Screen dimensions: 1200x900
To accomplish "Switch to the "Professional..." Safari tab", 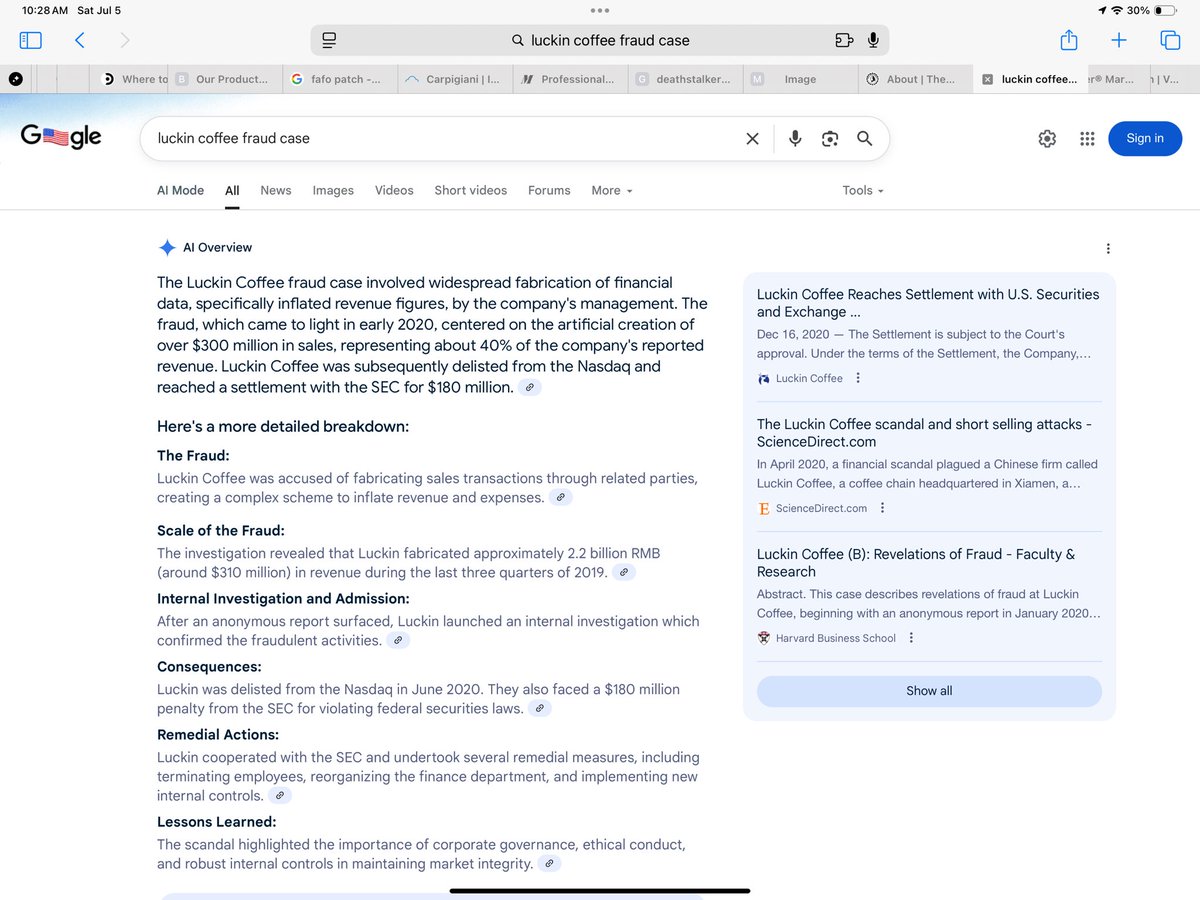I will [570, 79].
